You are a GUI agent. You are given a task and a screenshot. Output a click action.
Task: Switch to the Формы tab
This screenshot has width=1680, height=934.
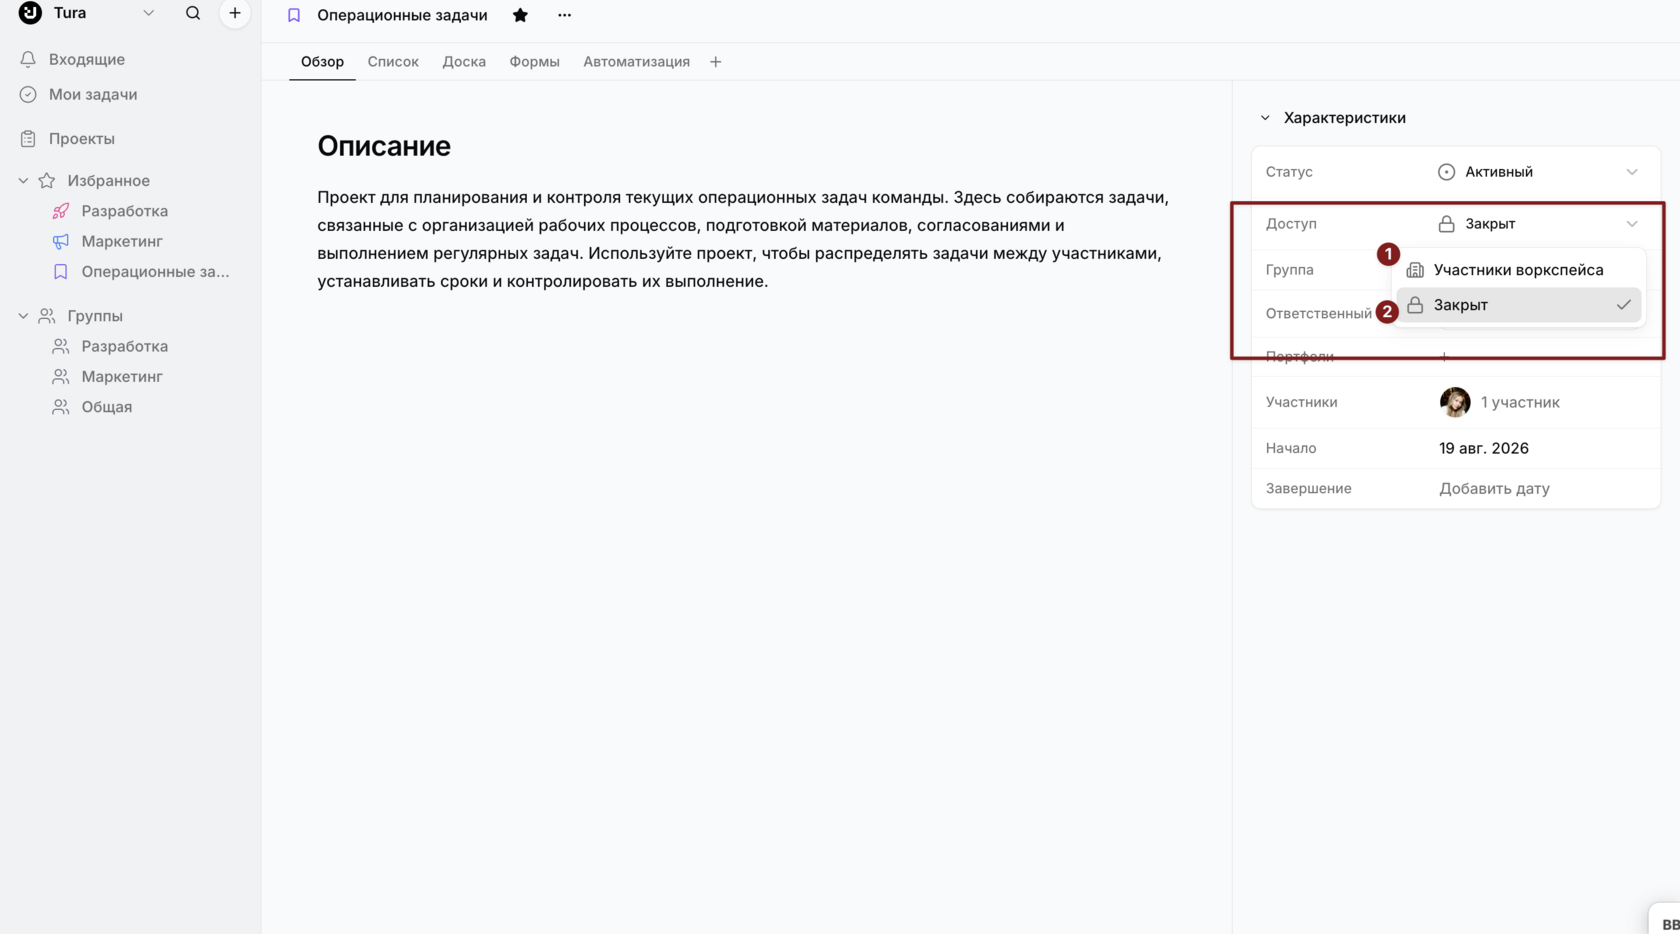coord(534,61)
